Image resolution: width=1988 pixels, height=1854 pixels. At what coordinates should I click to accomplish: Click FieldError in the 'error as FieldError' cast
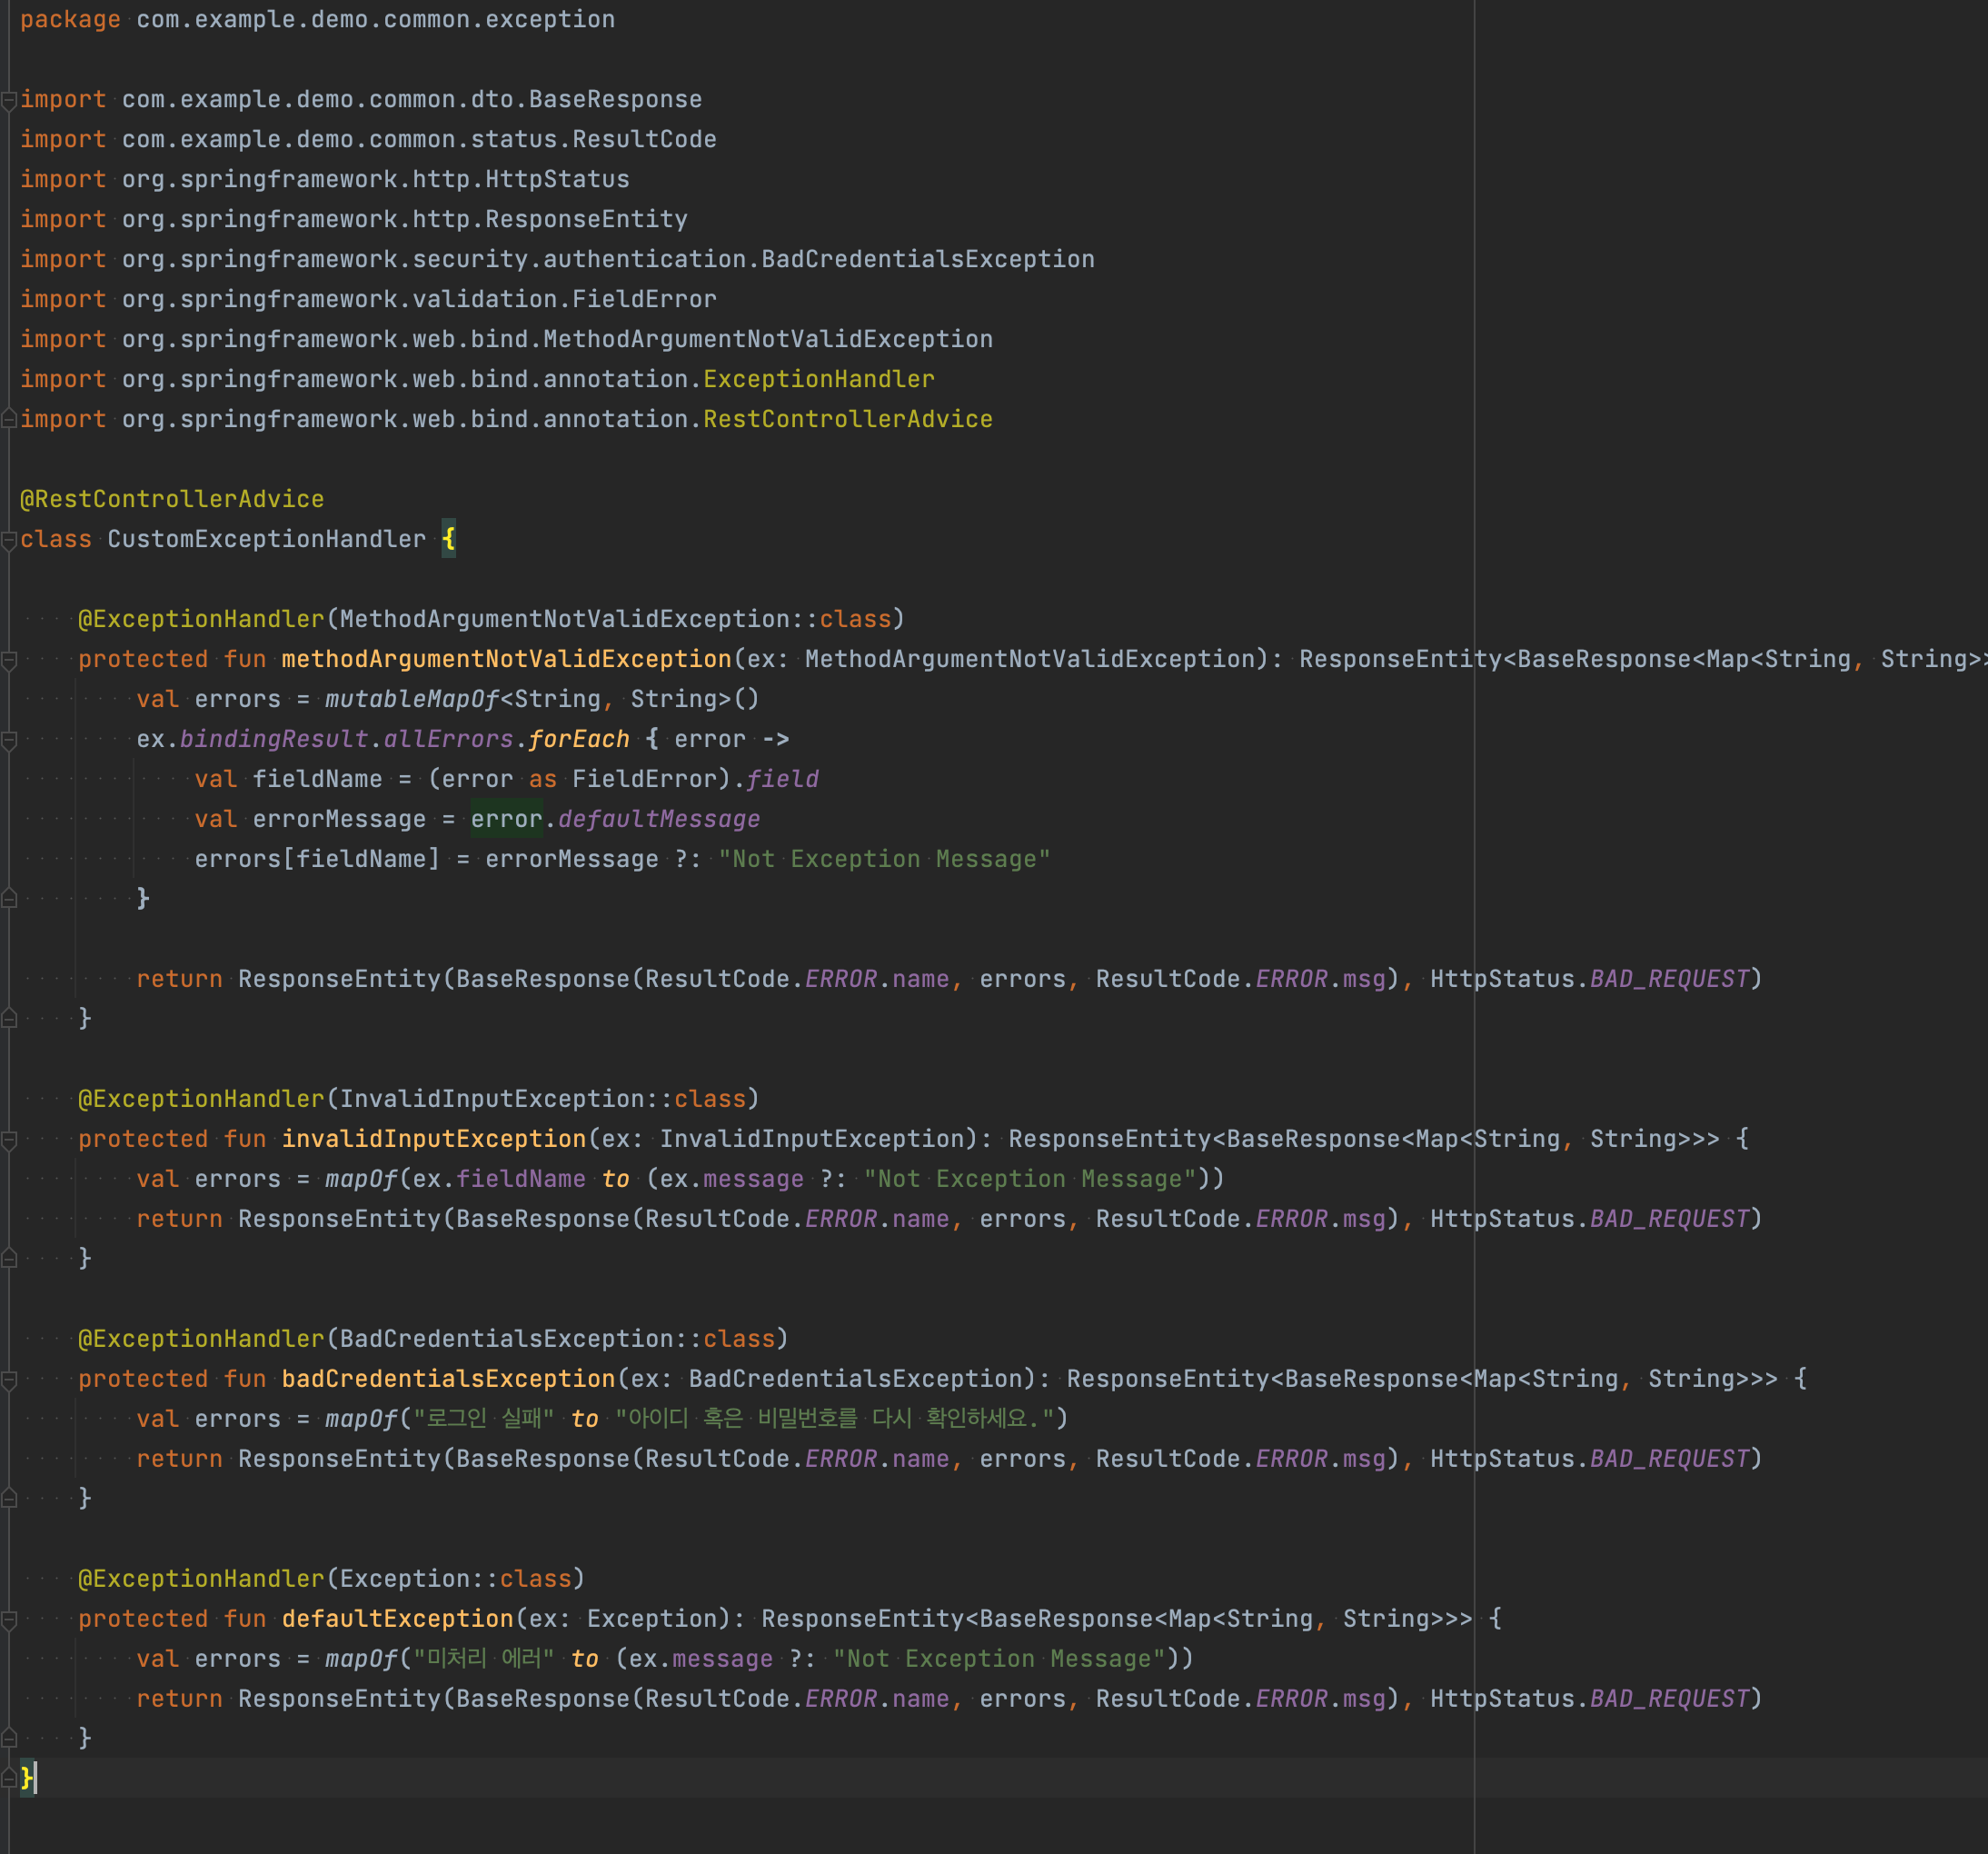[x=644, y=779]
